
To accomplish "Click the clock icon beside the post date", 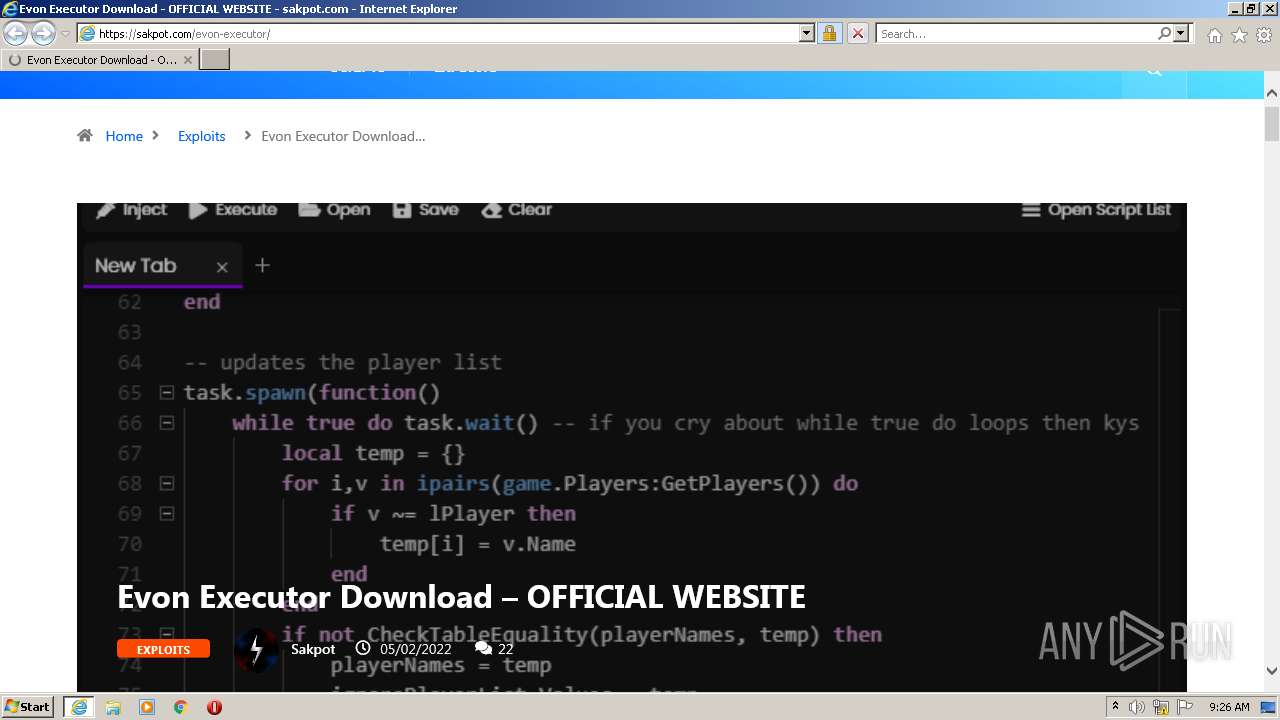I will click(x=363, y=649).
